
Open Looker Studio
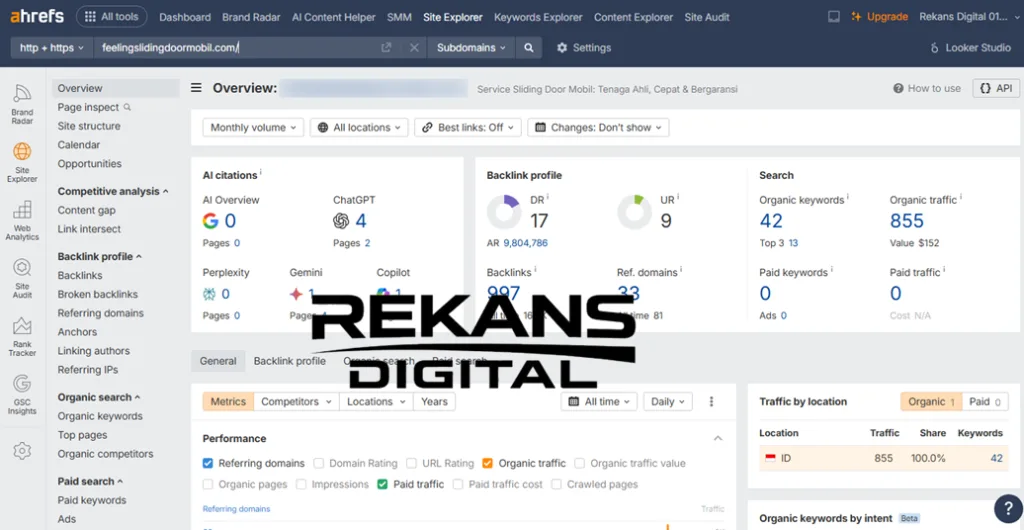coord(970,48)
